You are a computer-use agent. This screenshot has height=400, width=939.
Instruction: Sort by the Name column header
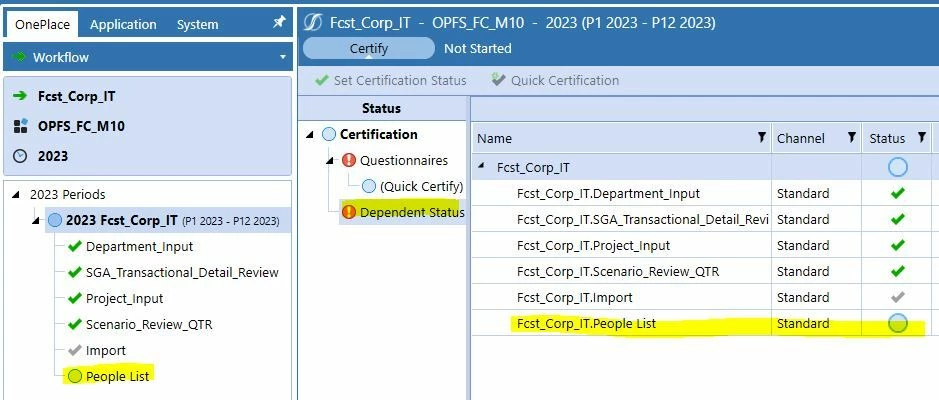click(x=494, y=139)
